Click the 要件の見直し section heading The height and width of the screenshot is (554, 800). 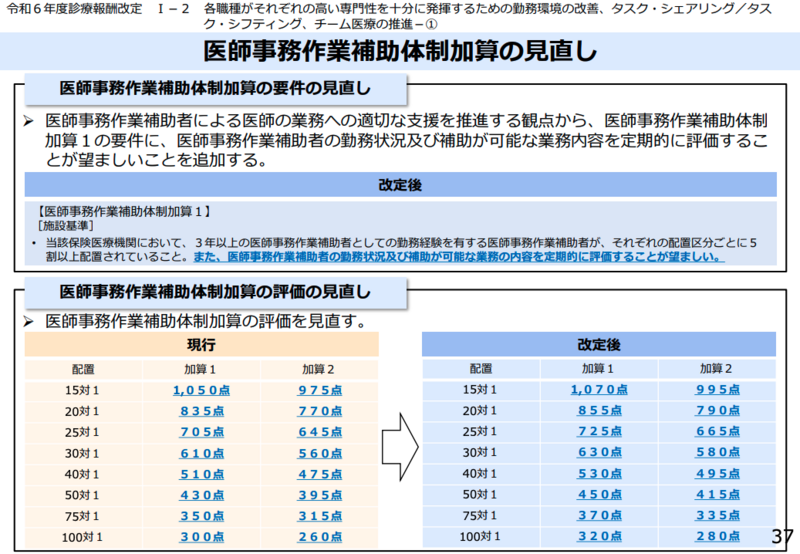point(214,89)
